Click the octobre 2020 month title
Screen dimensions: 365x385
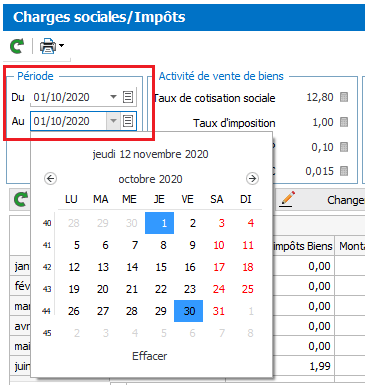pos(150,179)
